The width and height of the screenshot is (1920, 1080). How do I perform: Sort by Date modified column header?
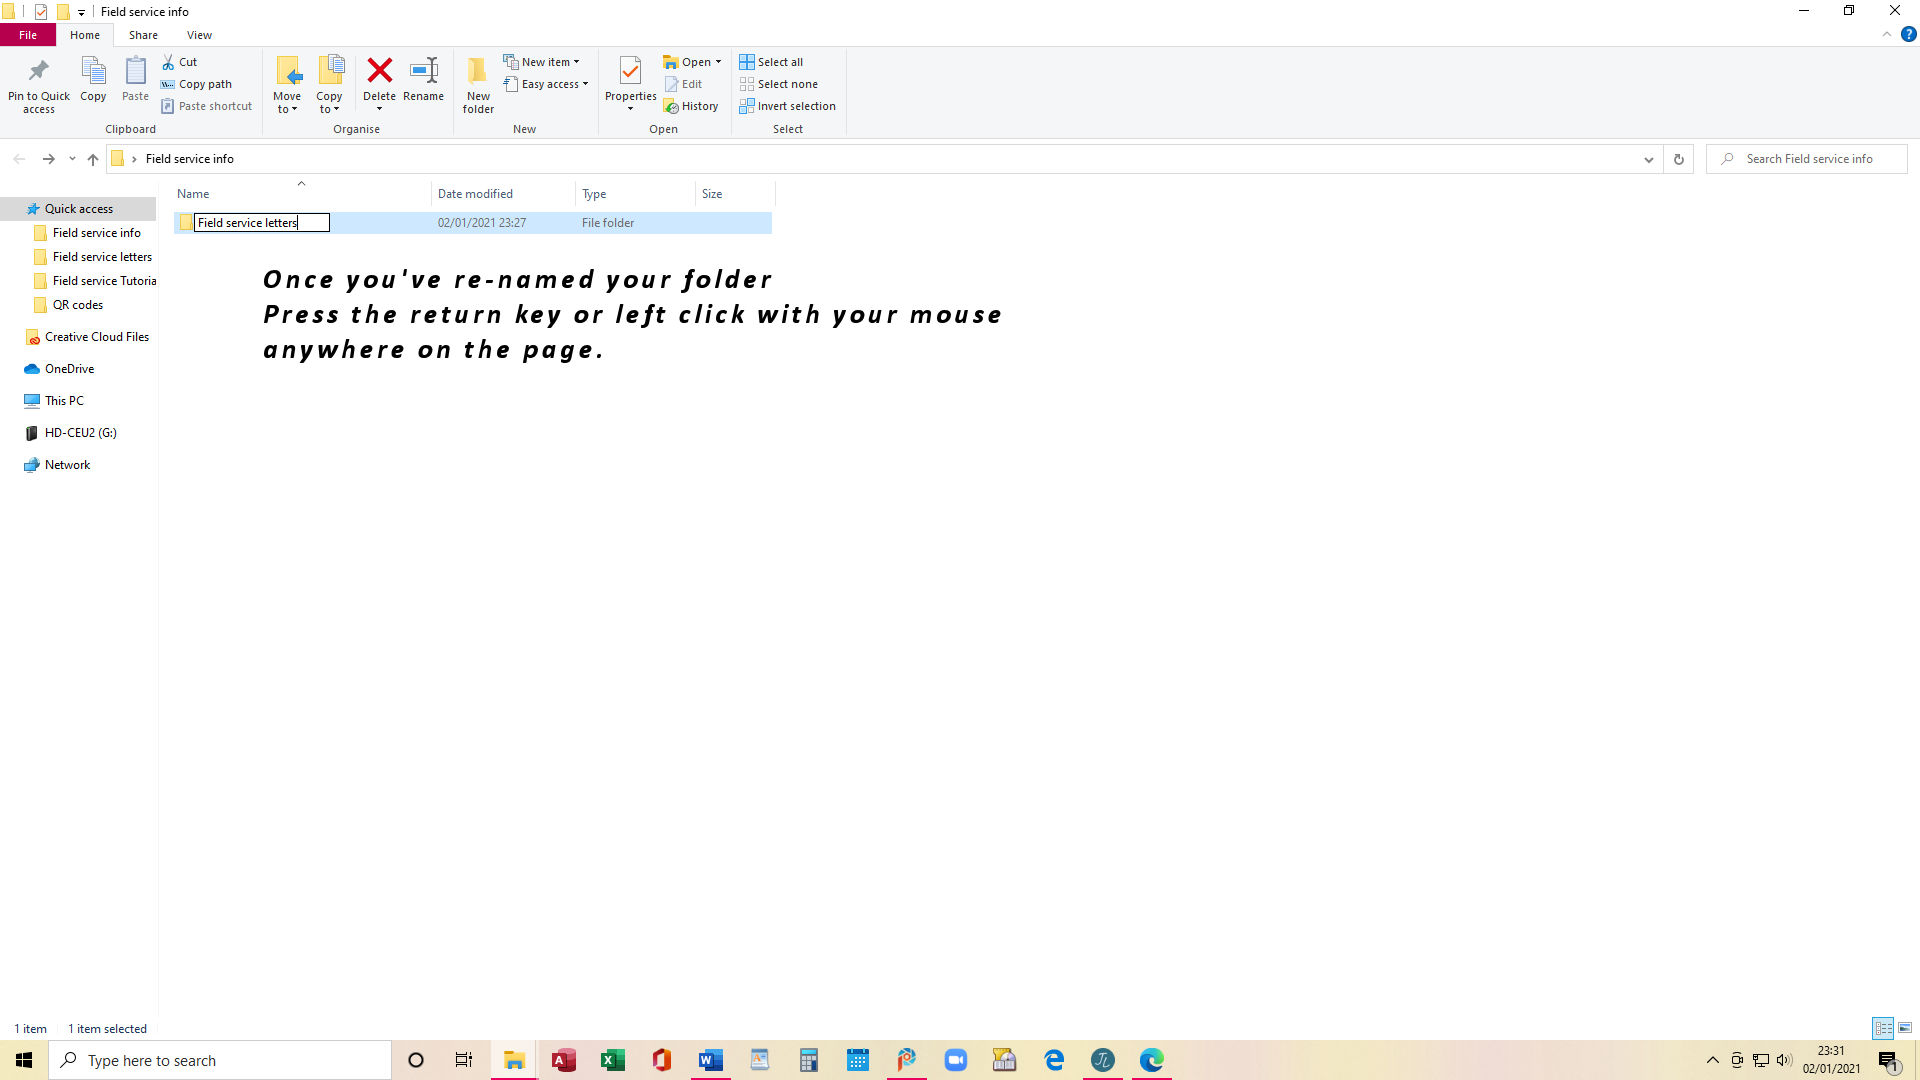coord(504,194)
